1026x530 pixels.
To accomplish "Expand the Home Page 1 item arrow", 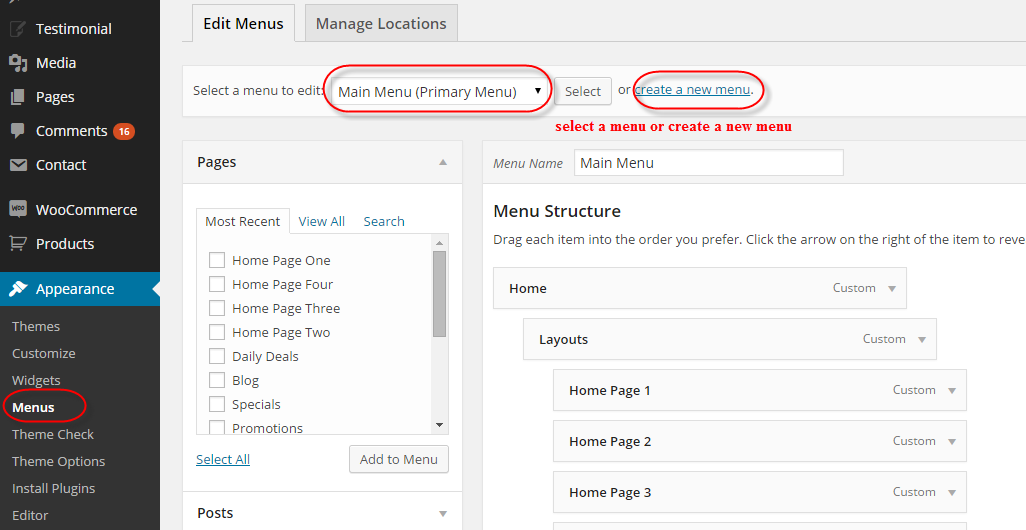I will click(952, 391).
